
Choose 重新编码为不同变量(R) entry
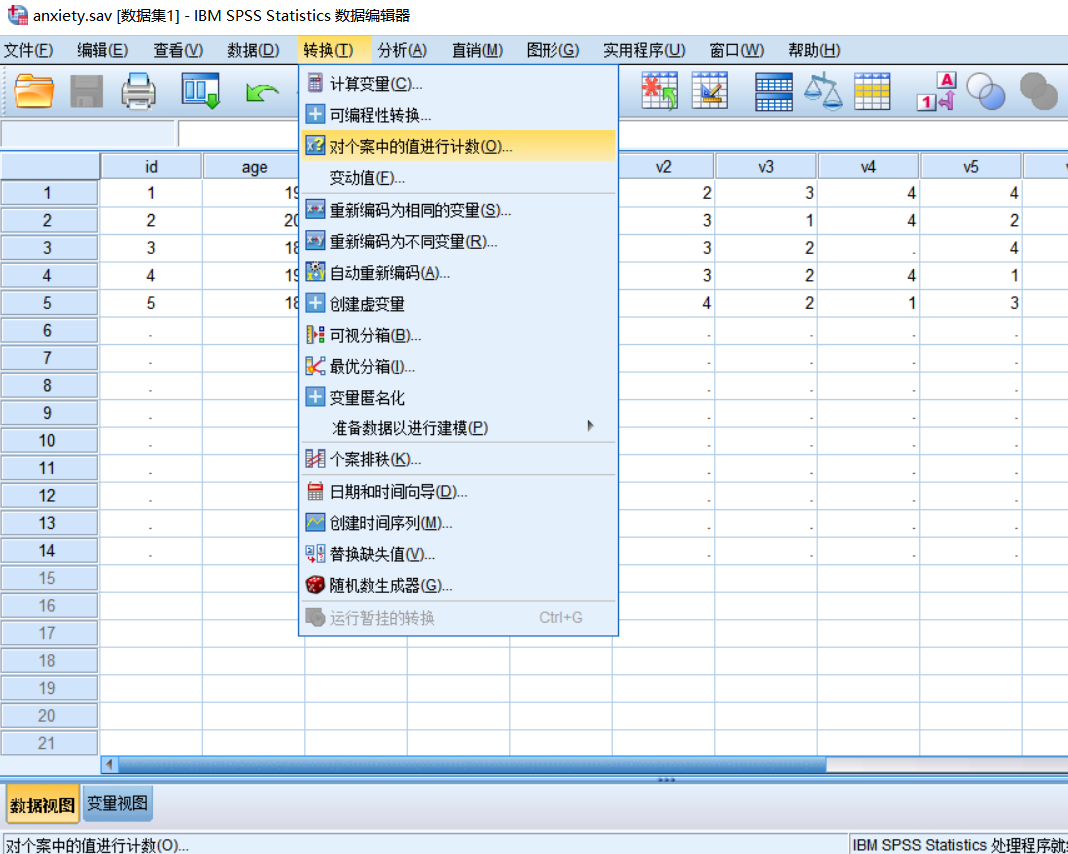(458, 241)
